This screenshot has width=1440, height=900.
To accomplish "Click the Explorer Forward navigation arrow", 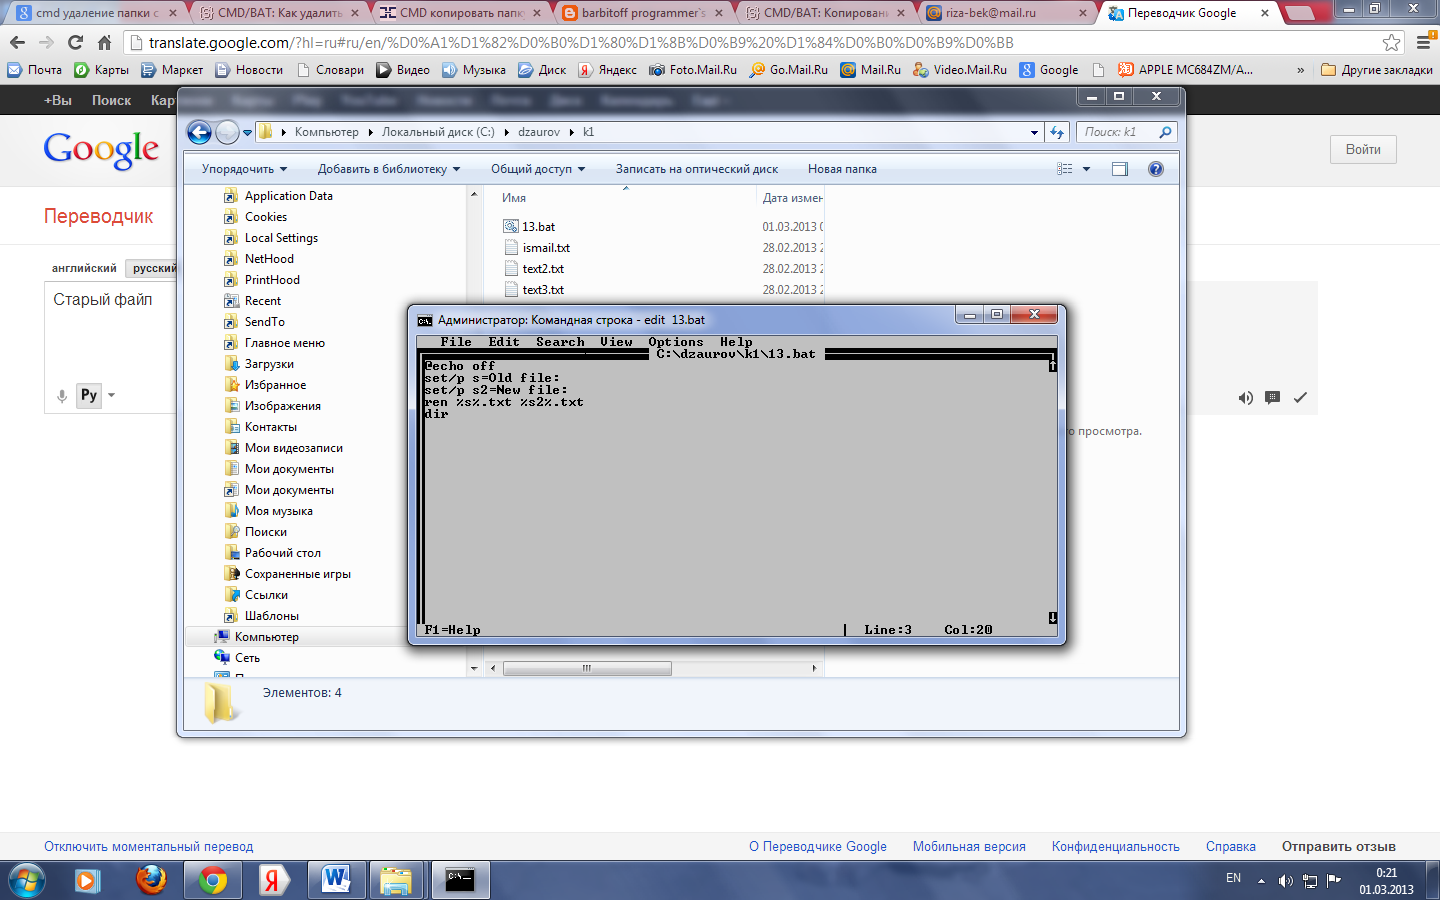I will coord(227,132).
